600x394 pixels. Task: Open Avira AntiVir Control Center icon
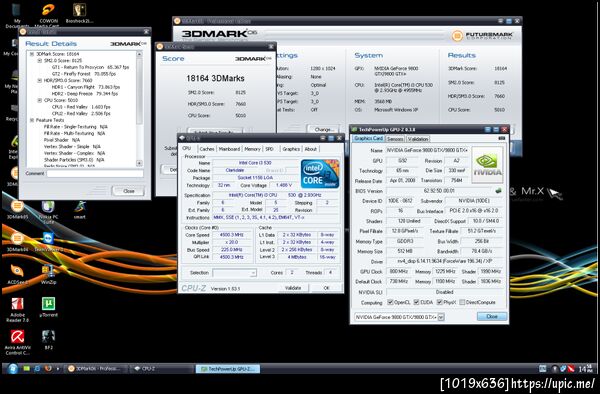(17, 342)
